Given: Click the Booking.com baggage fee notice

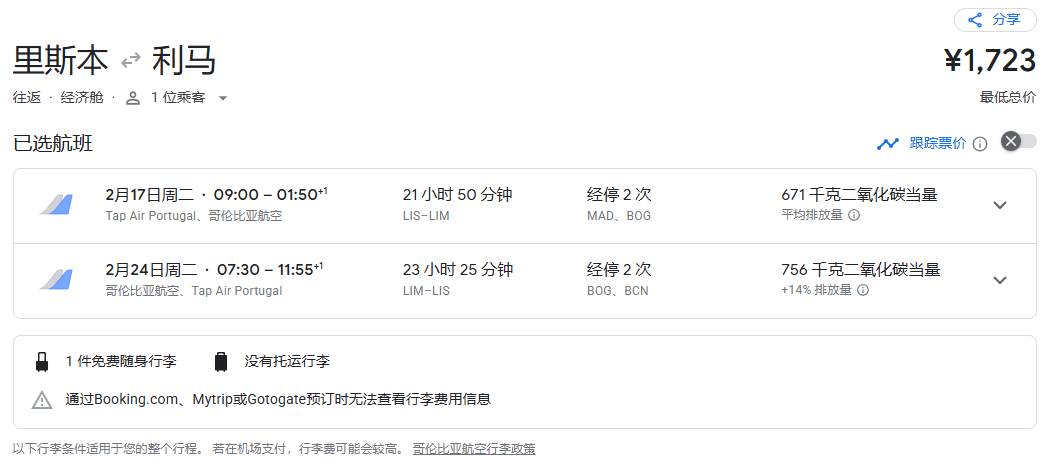Looking at the screenshot, I should coord(279,400).
